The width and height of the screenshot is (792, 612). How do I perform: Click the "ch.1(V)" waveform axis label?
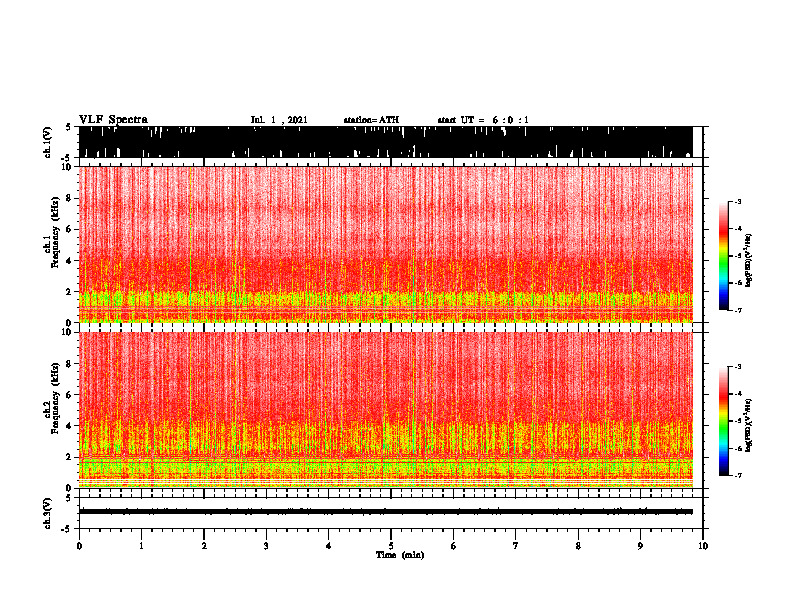47,142
